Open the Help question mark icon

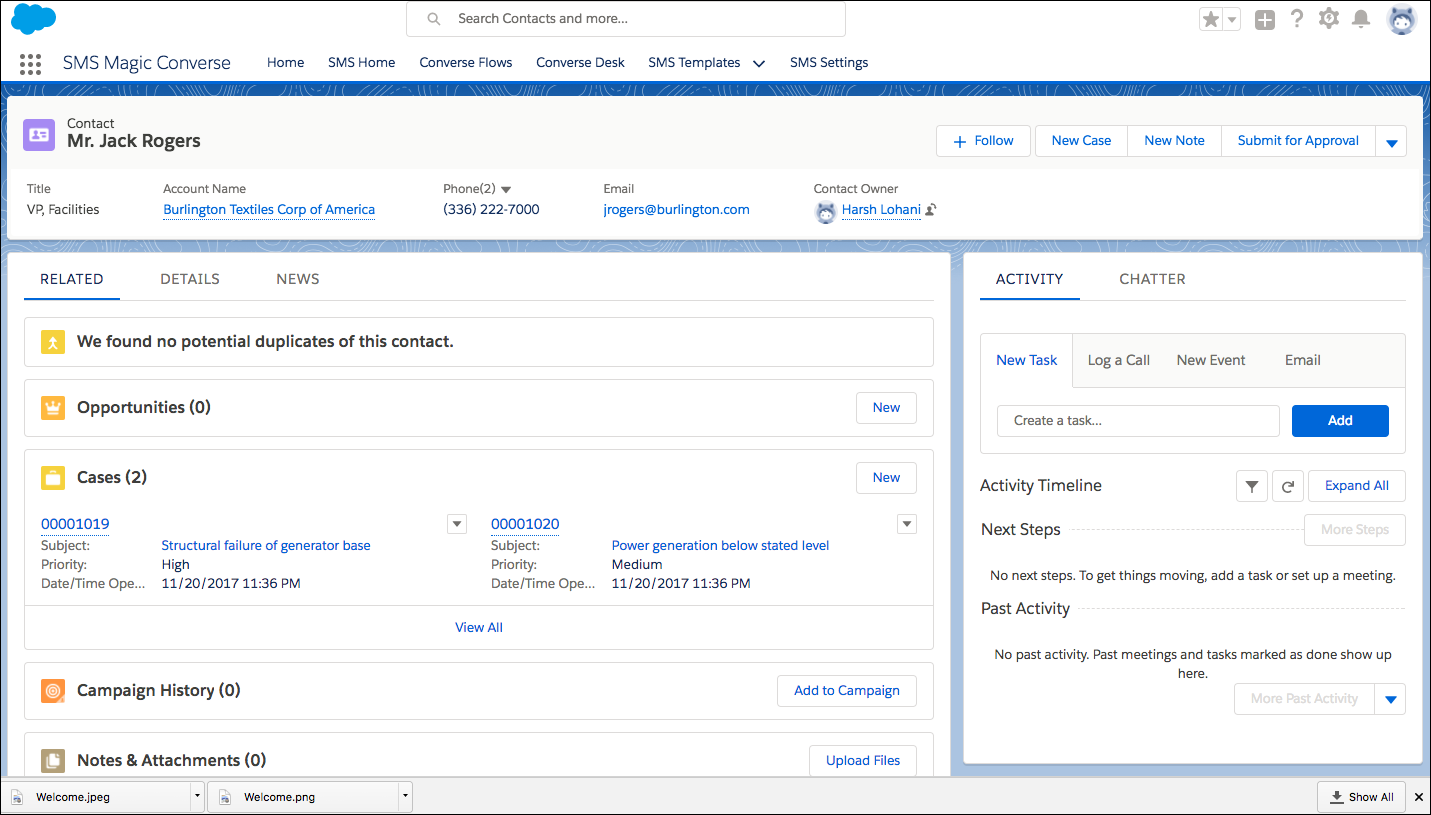(x=1297, y=19)
